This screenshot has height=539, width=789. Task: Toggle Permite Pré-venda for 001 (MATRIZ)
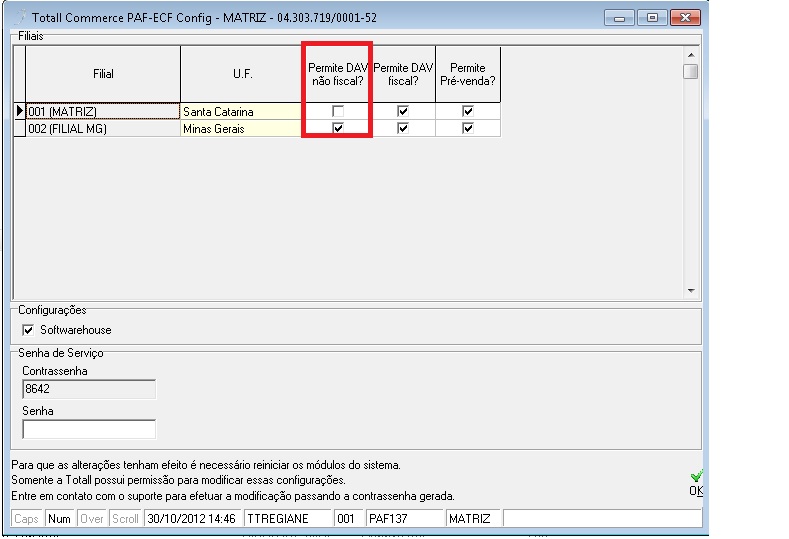[467, 111]
